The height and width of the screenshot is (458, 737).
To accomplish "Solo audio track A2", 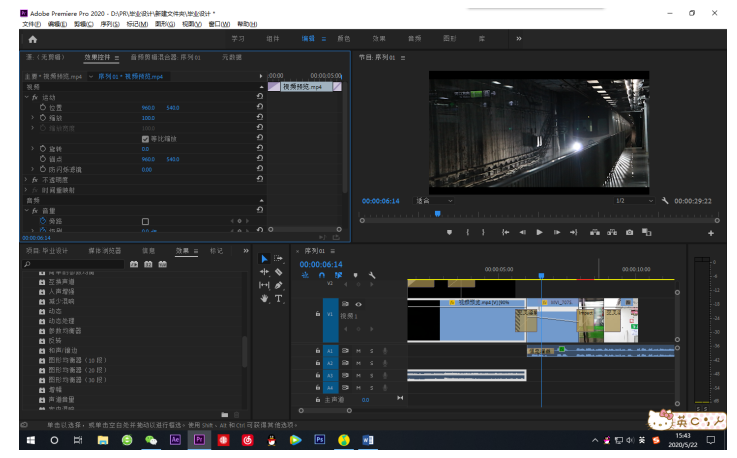I will [x=371, y=363].
